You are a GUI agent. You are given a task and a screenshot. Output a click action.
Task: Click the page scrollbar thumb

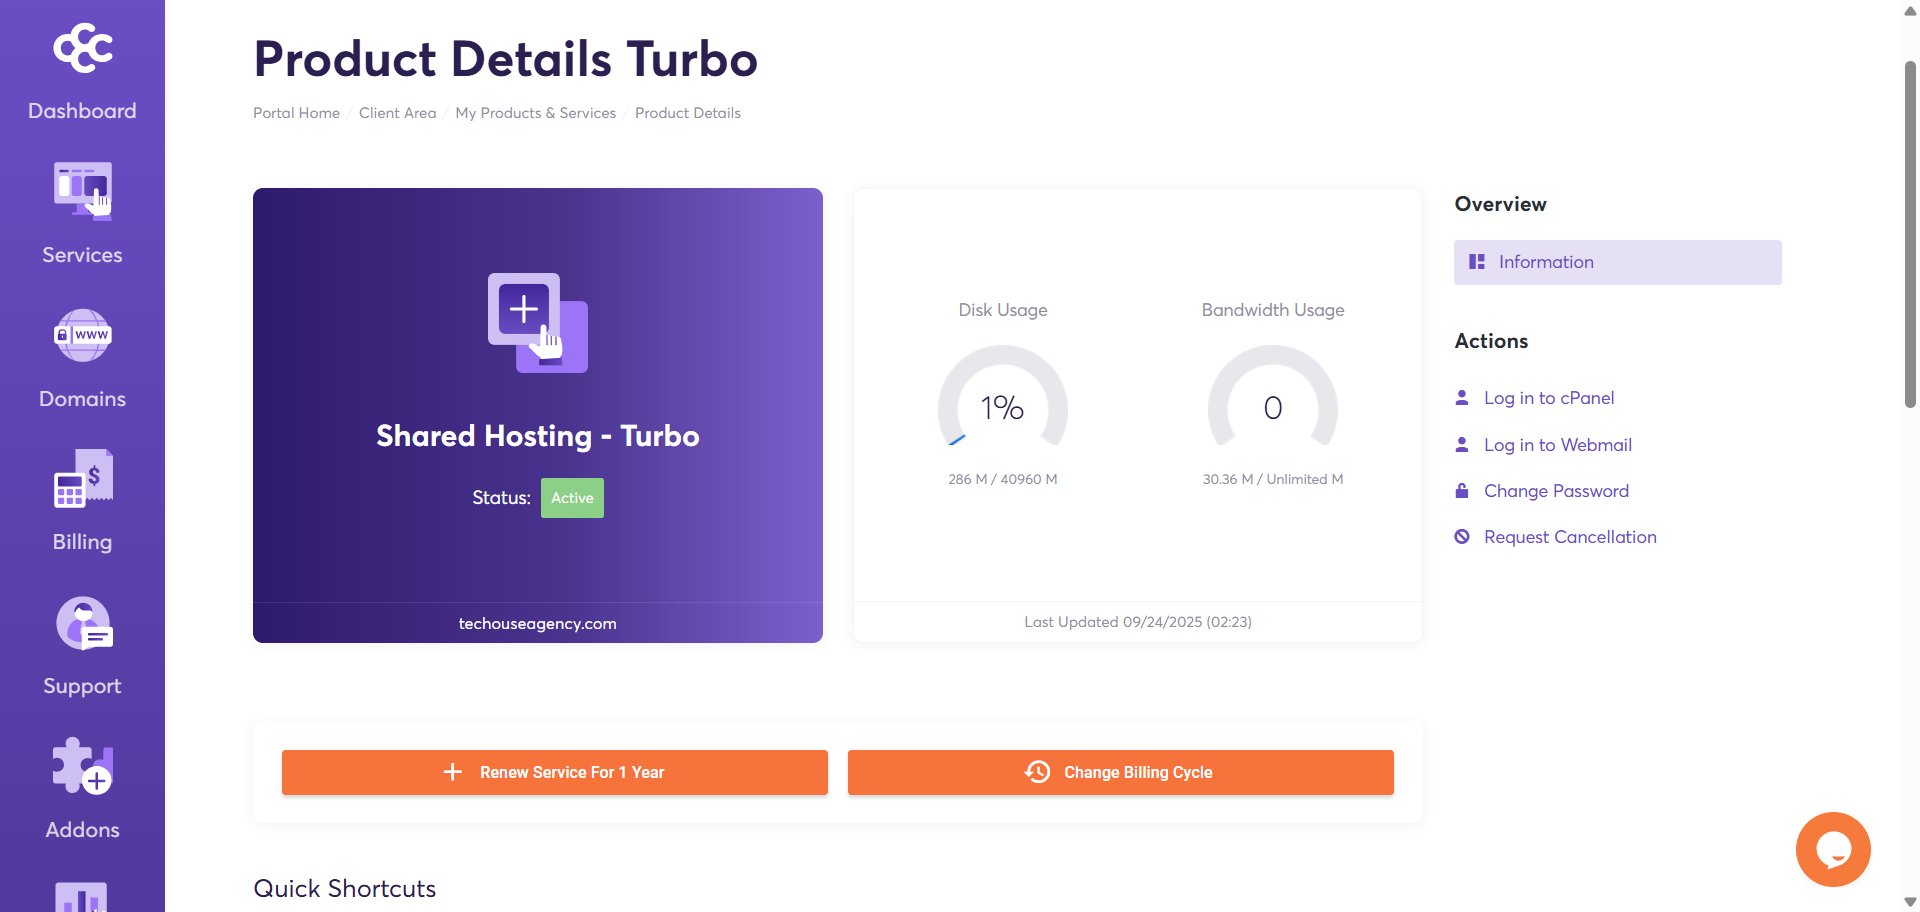1910,235
